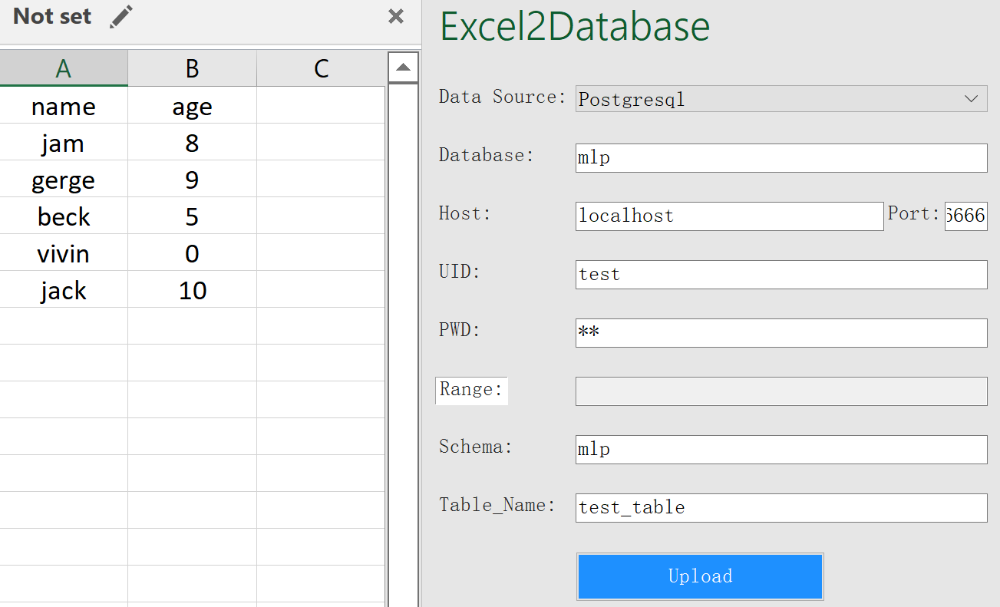Click the Database field containing mlp
The width and height of the screenshot is (1000, 607).
click(x=781, y=157)
